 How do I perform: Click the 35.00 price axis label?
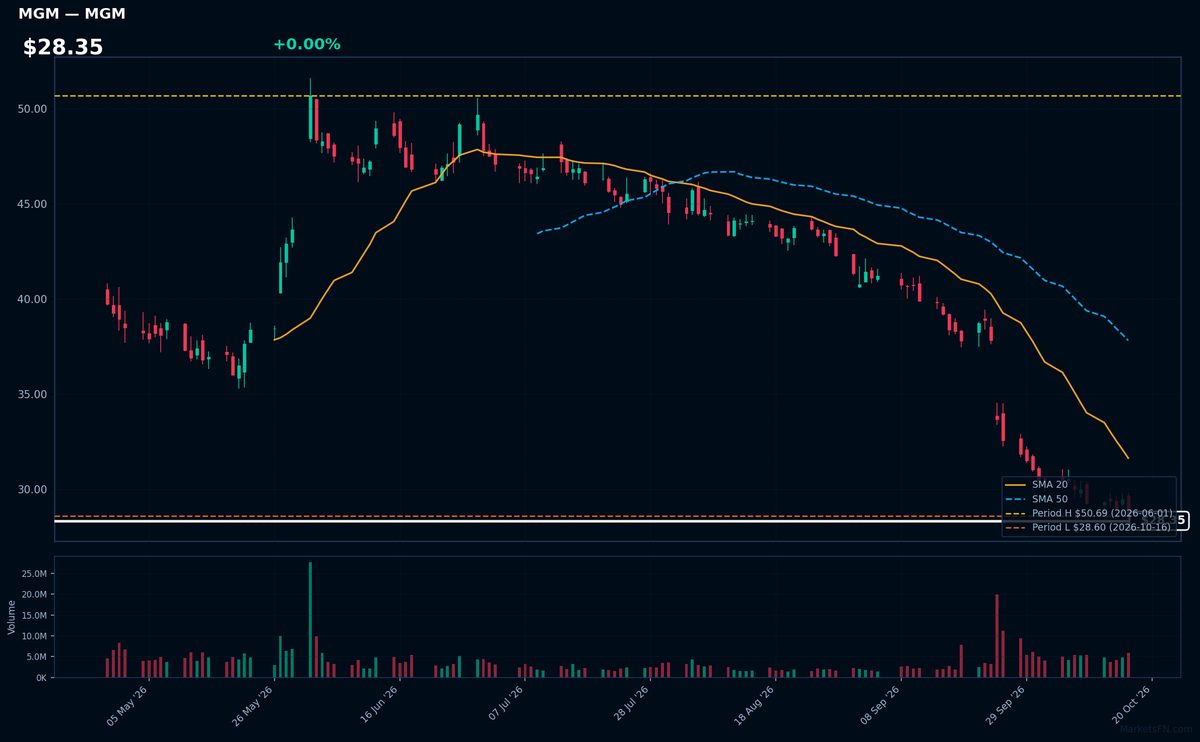(x=32, y=394)
